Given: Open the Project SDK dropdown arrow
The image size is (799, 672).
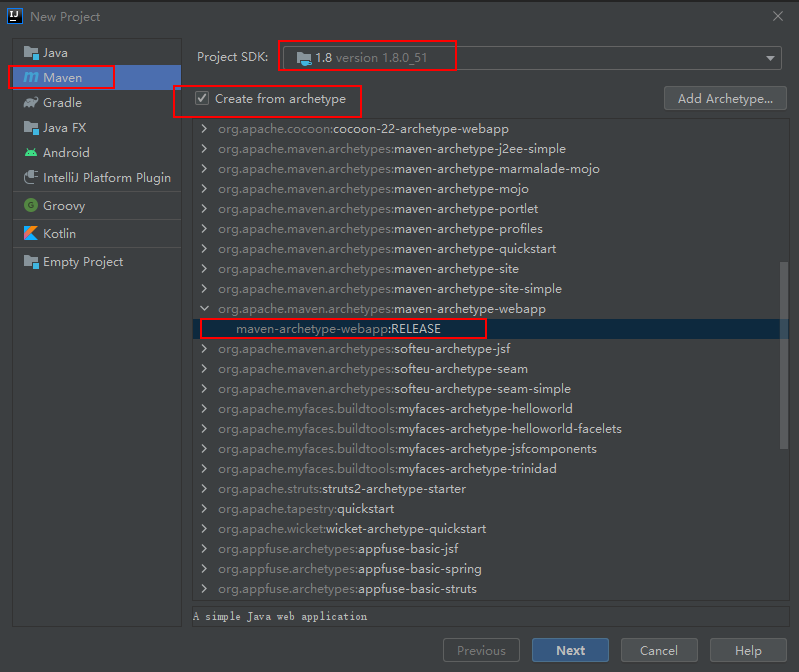Looking at the screenshot, I should [x=770, y=58].
